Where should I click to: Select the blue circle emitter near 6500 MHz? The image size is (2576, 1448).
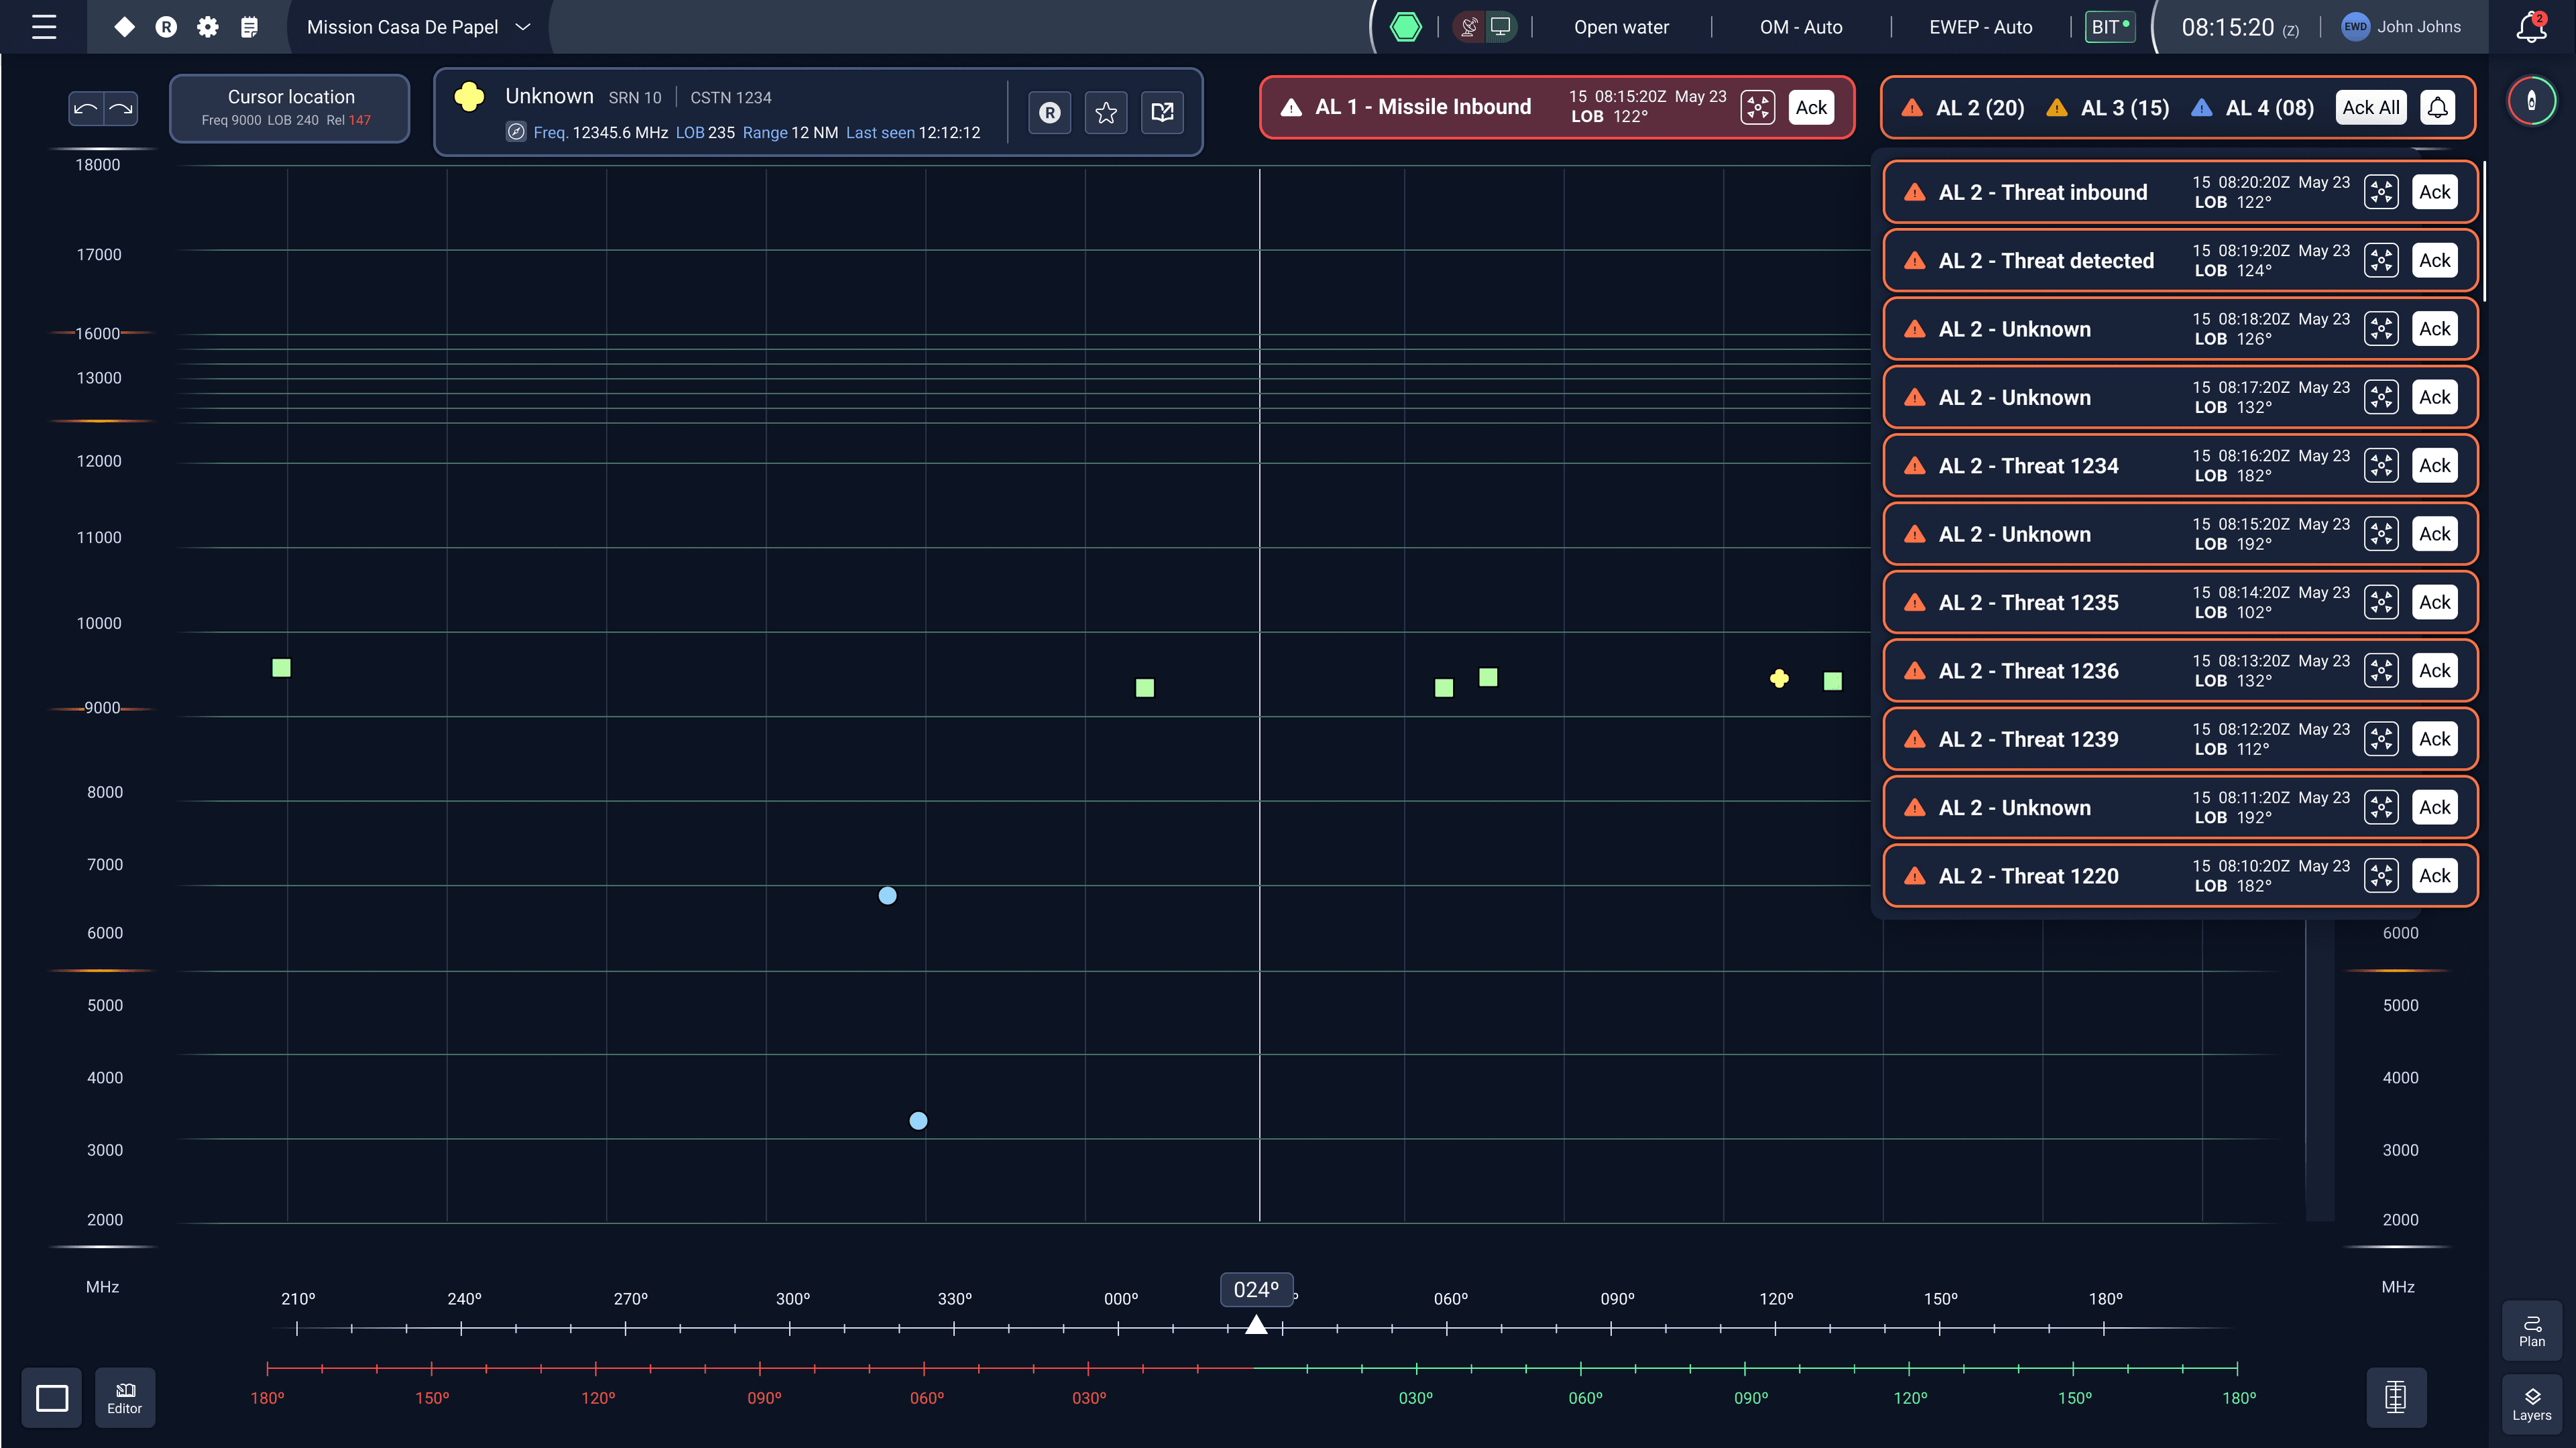click(887, 895)
